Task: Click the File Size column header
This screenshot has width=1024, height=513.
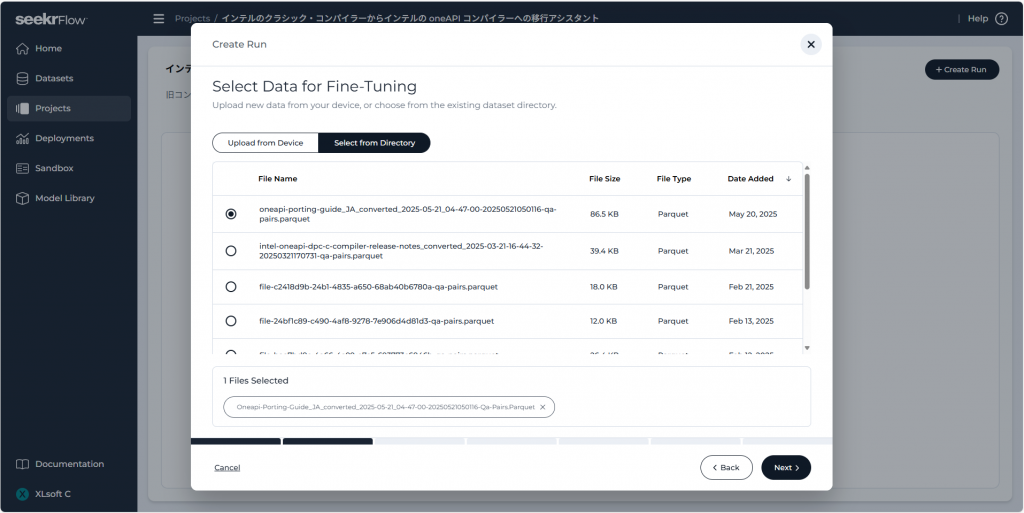Action: tap(605, 179)
